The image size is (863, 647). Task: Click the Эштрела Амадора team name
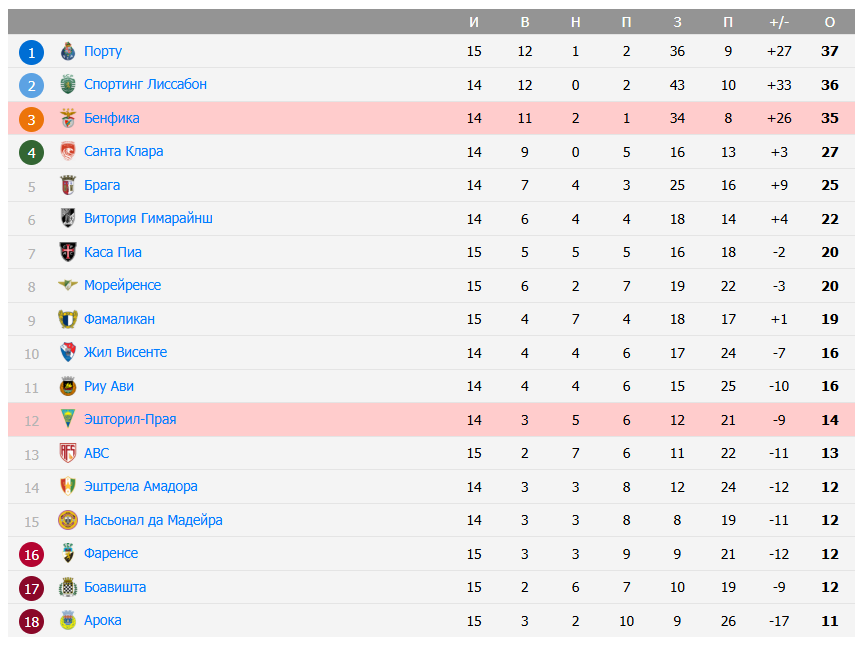click(x=143, y=486)
